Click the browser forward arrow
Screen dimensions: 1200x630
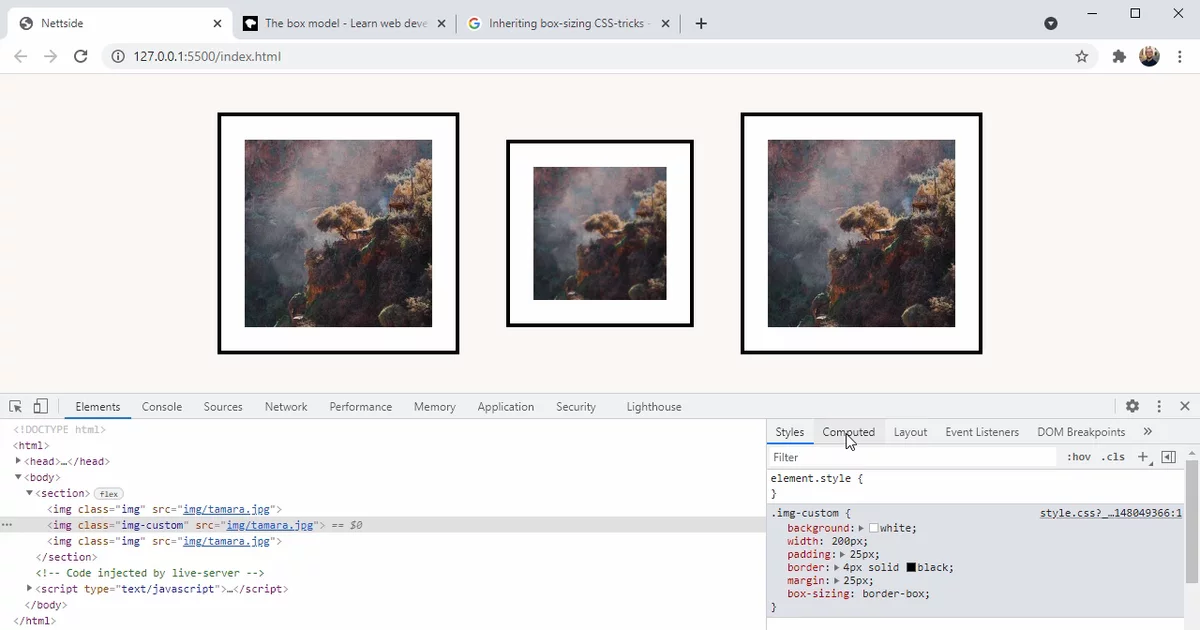click(51, 56)
